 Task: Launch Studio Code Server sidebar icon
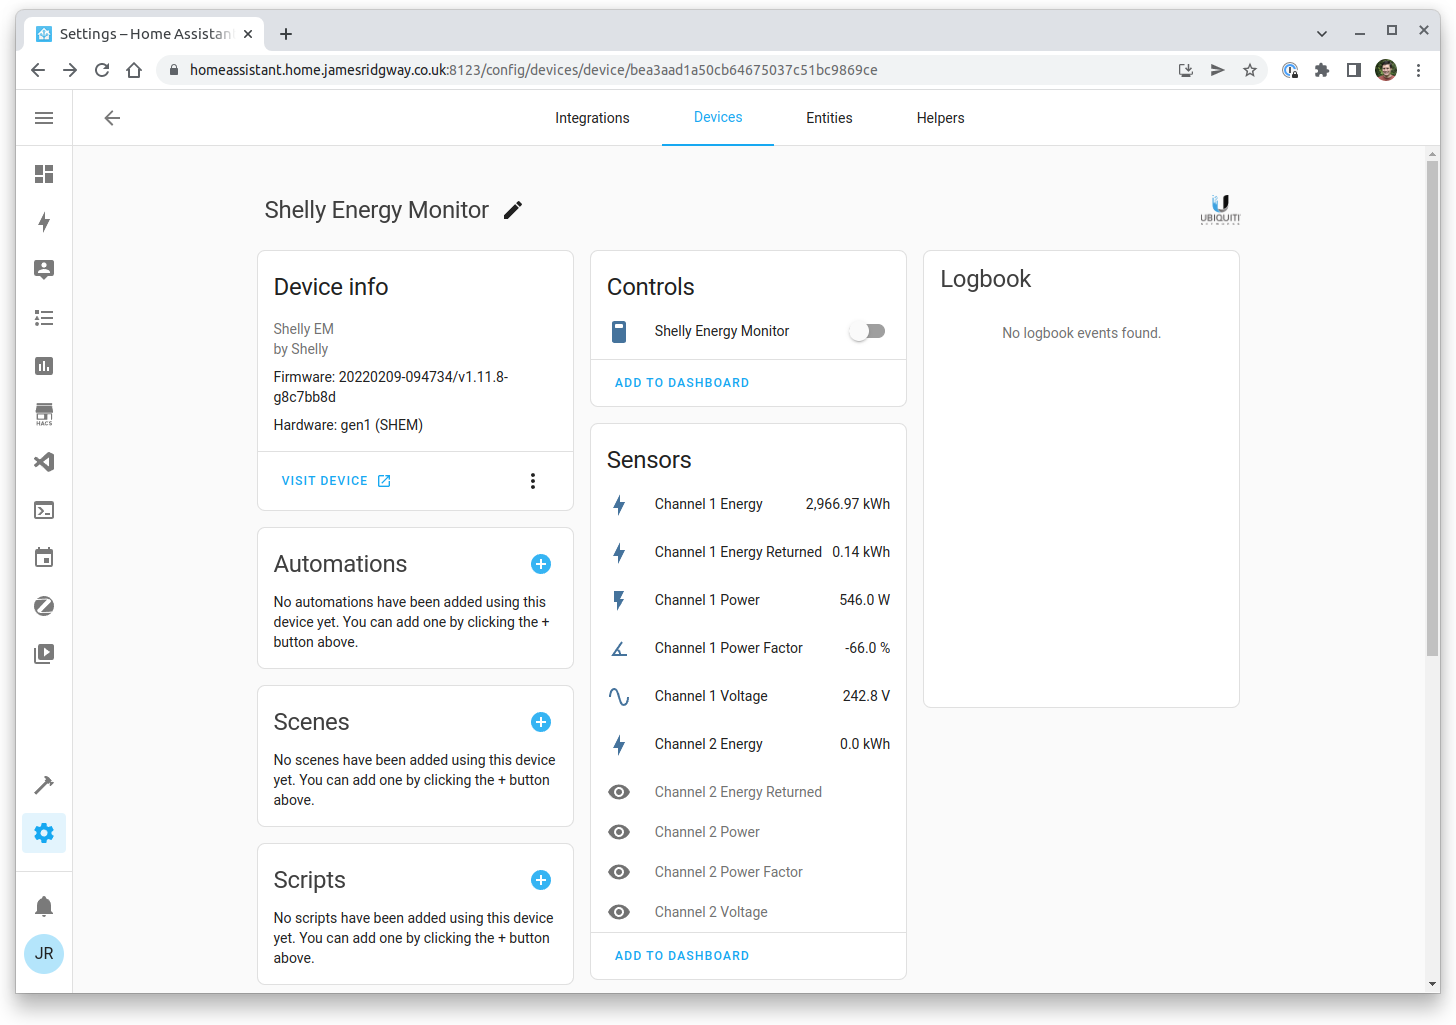coord(44,462)
